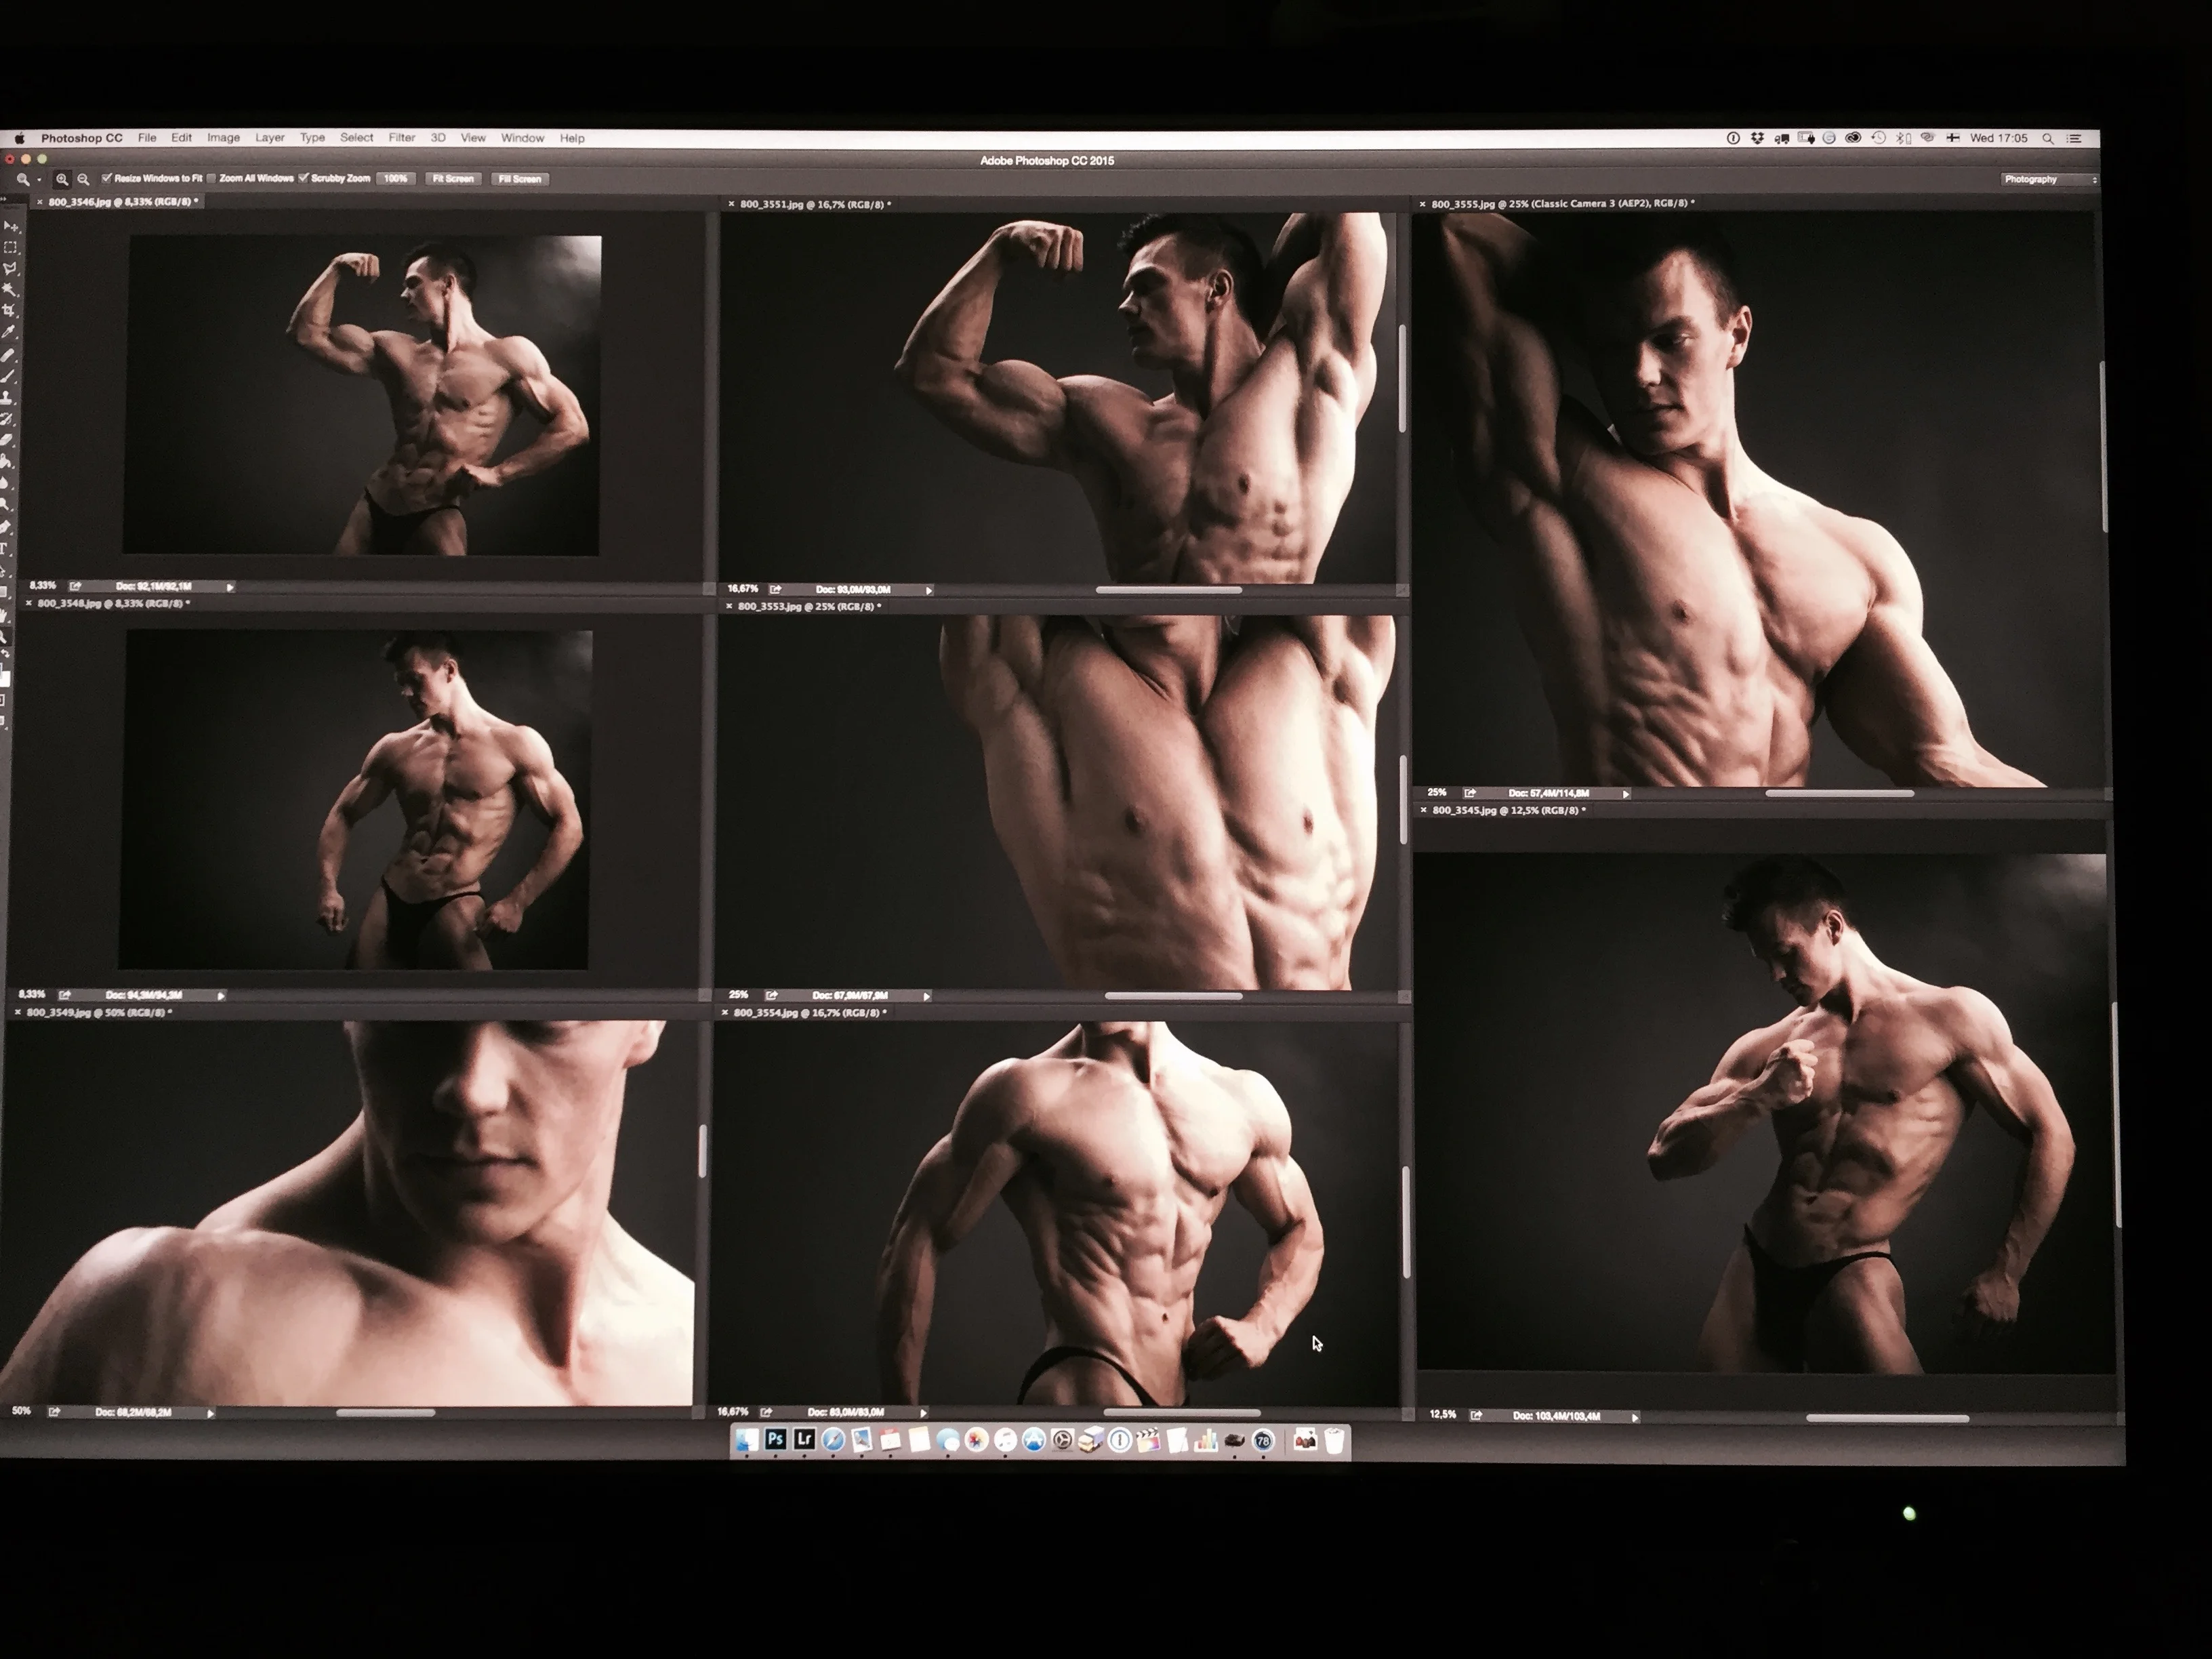Open Zoom tool preset picker arrow

pos(39,179)
